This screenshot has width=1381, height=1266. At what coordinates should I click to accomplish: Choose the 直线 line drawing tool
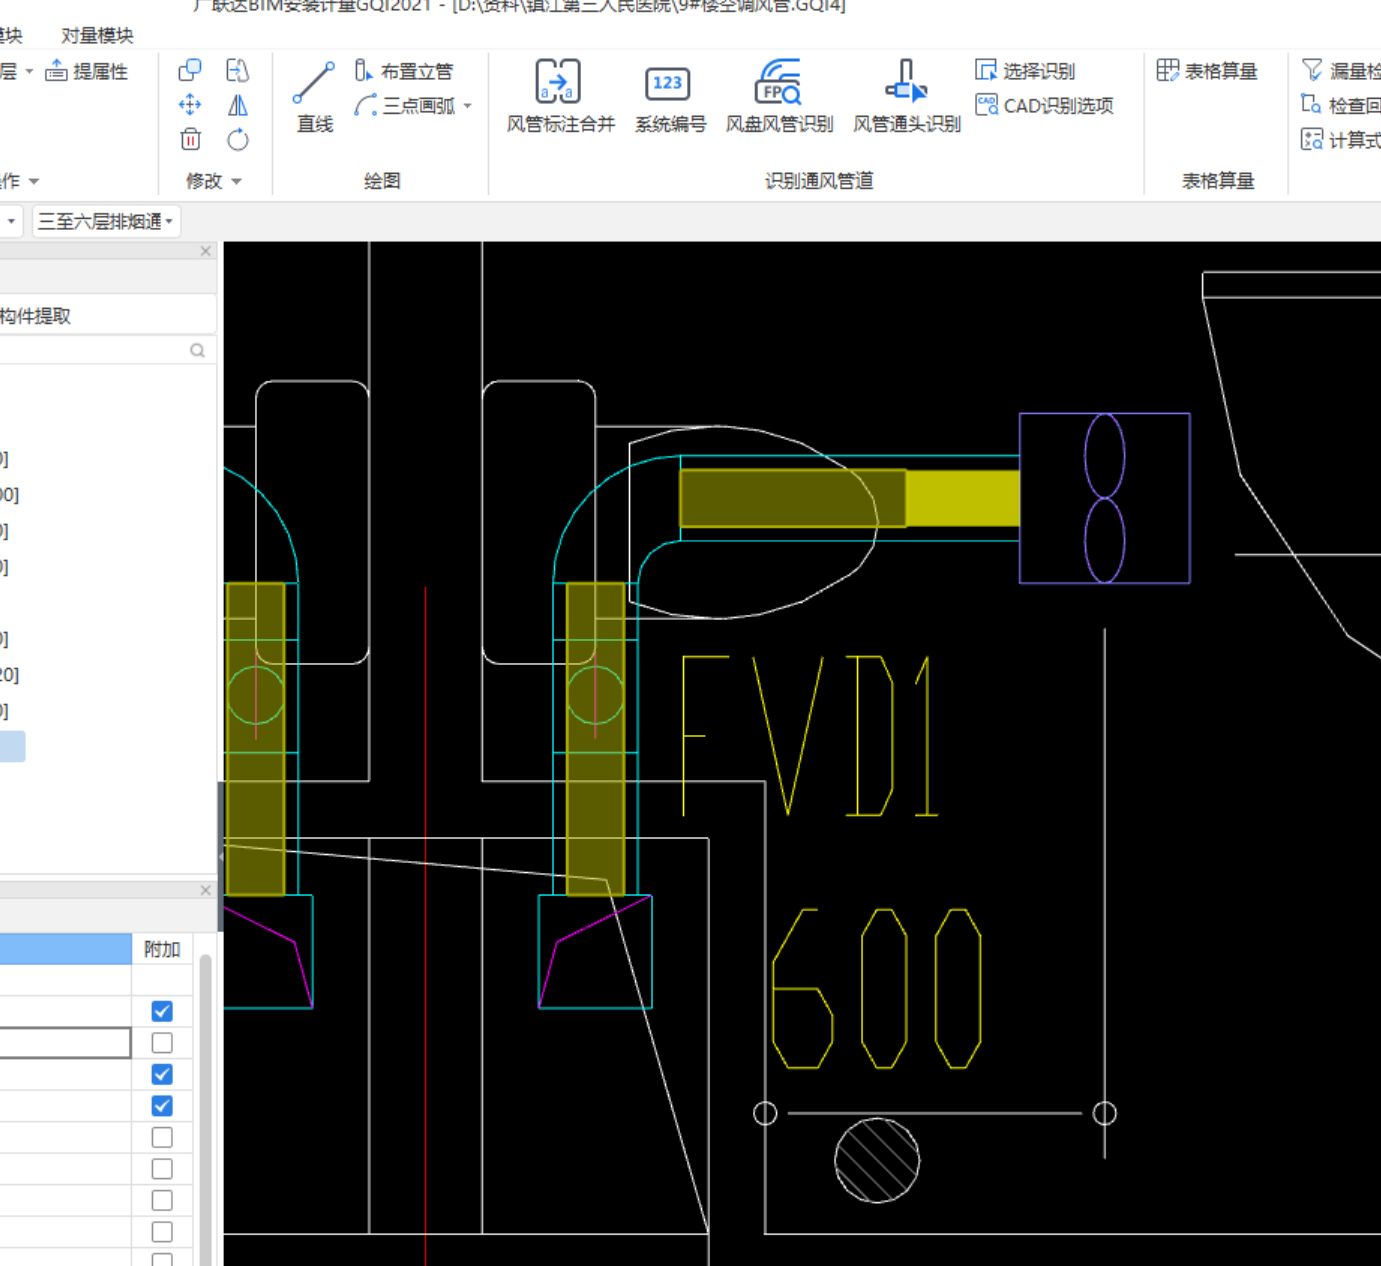click(314, 97)
